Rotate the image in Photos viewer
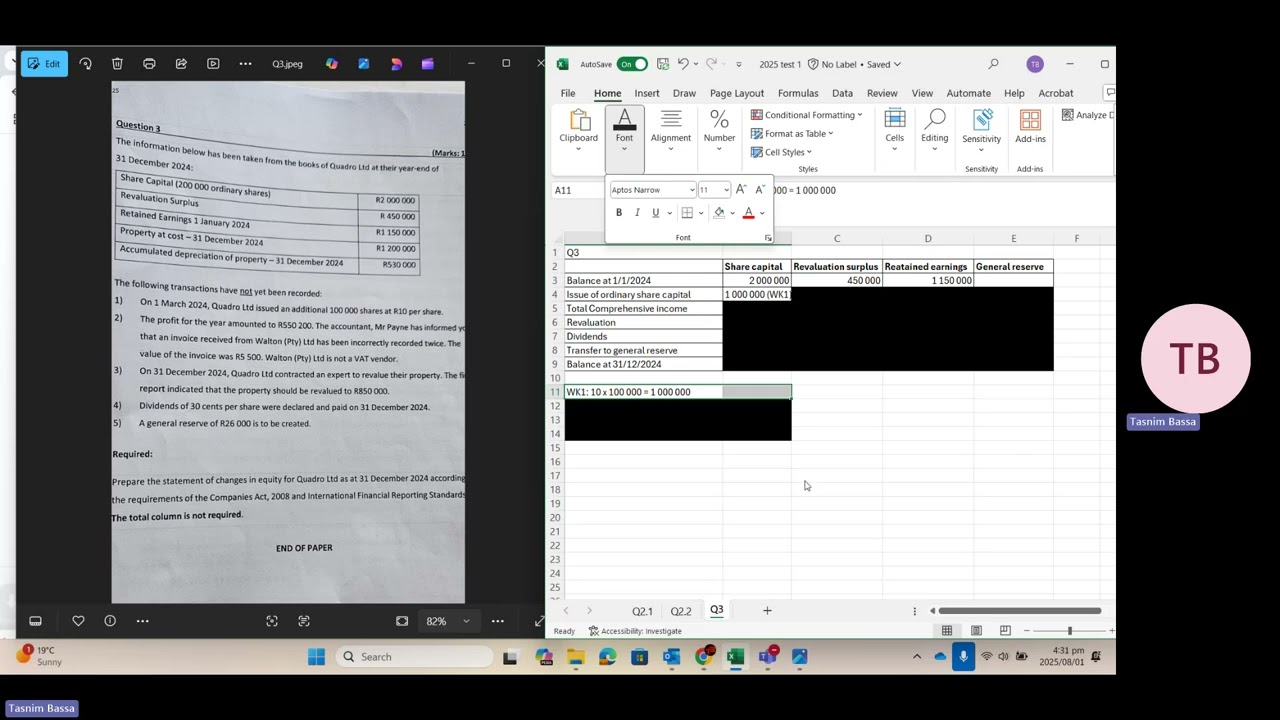 click(x=85, y=64)
